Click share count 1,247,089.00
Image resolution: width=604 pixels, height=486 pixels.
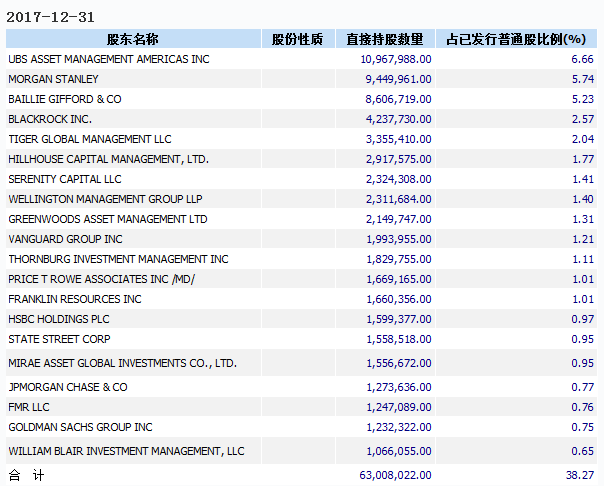399,407
